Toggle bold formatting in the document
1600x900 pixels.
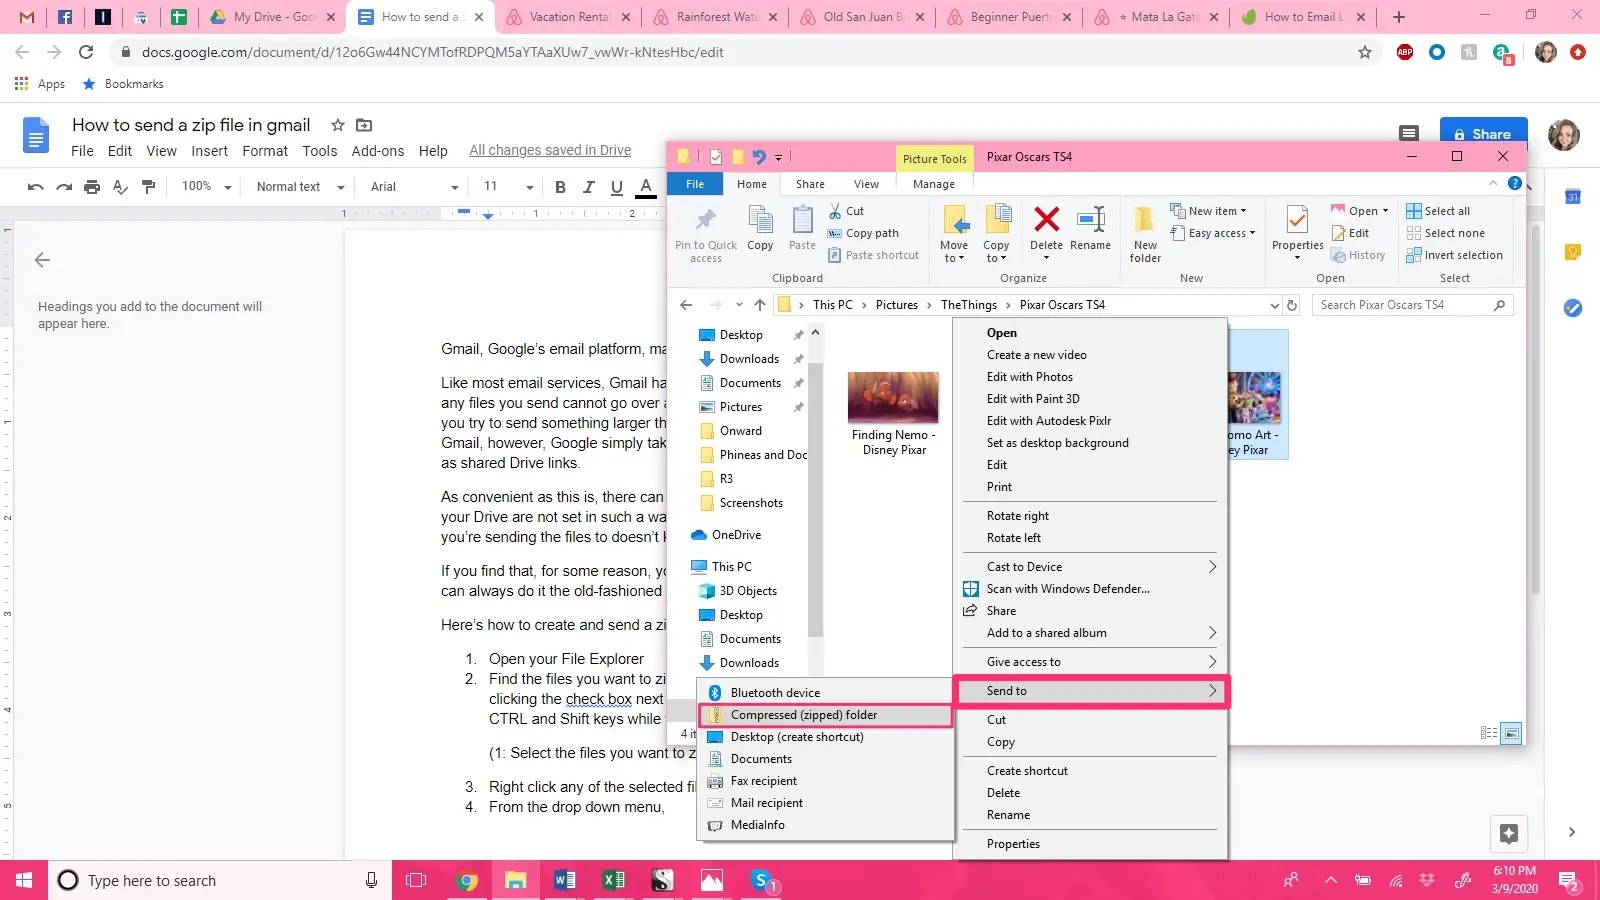tap(560, 187)
